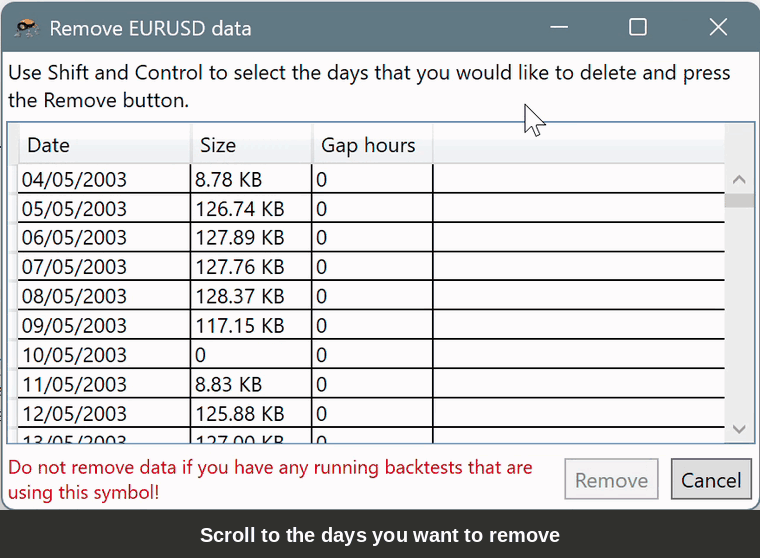Click the Cancel button

coord(711,479)
